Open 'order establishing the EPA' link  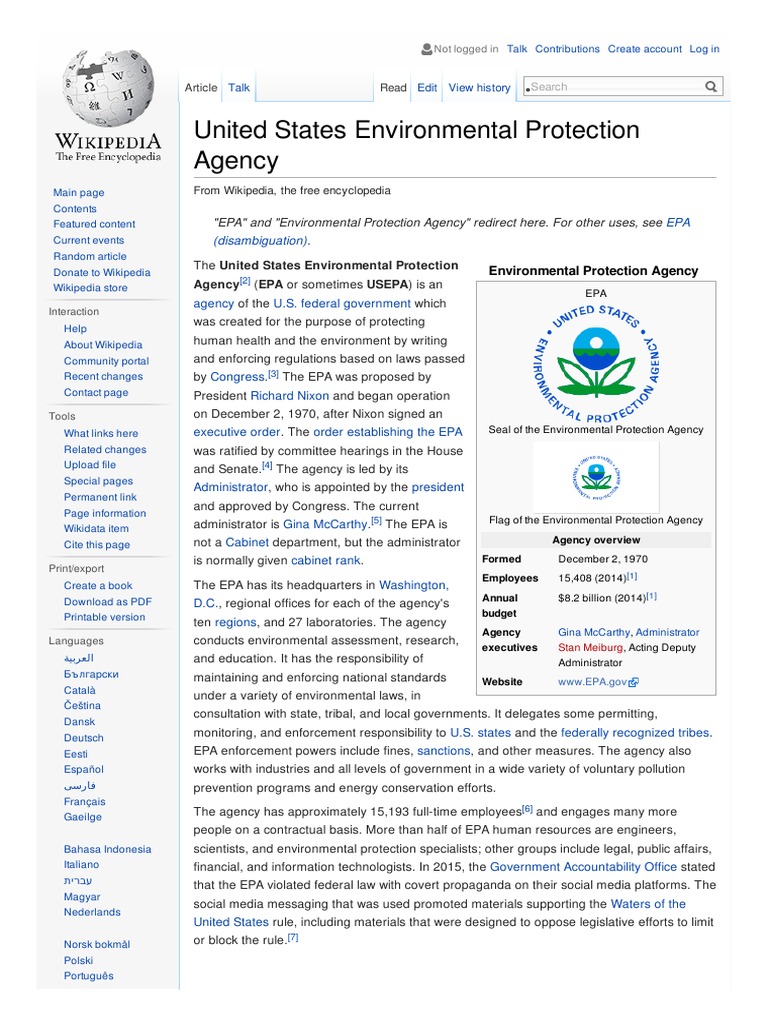tap(388, 432)
